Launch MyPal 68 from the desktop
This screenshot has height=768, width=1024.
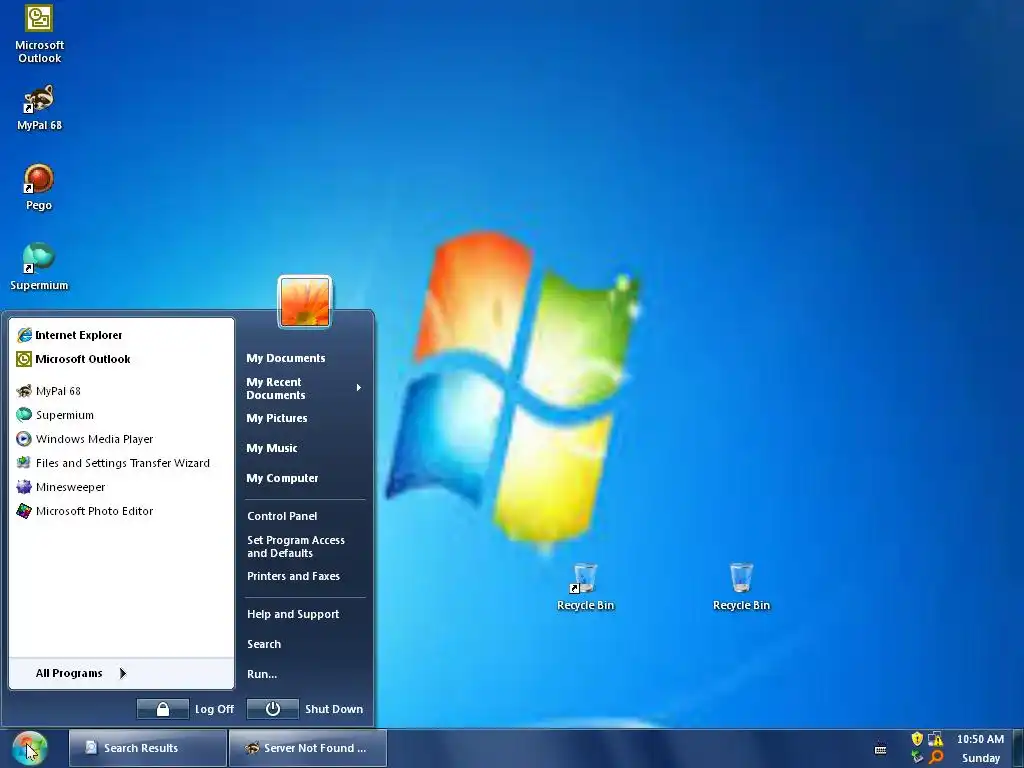(x=39, y=108)
